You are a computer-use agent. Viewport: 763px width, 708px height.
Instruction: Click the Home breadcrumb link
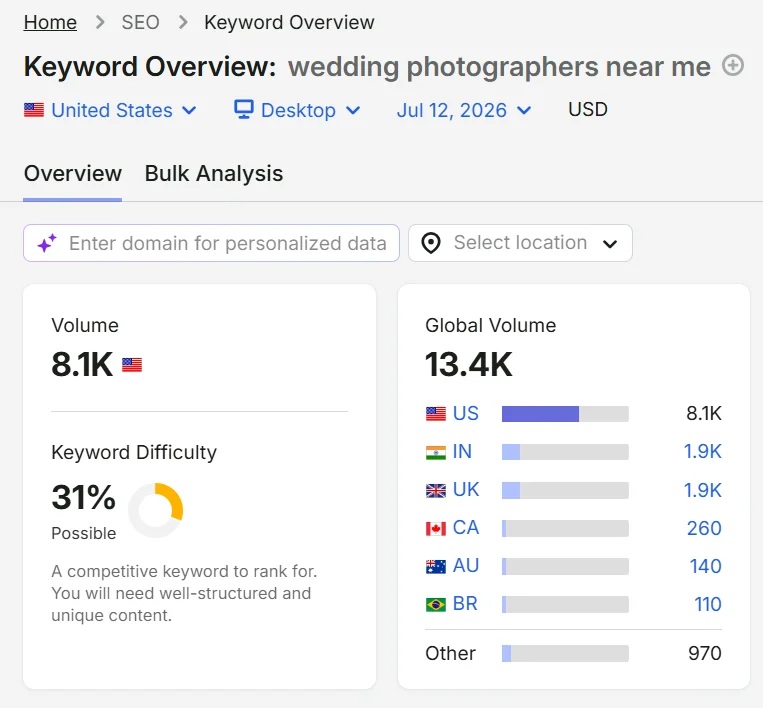(x=50, y=22)
